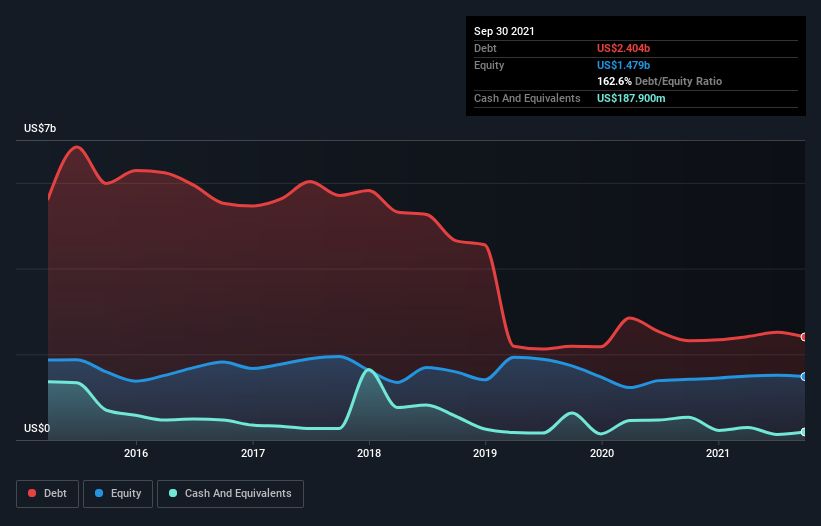Viewport: 821px width, 526px height.
Task: Click the US$2.404b debt value
Action: [x=623, y=48]
